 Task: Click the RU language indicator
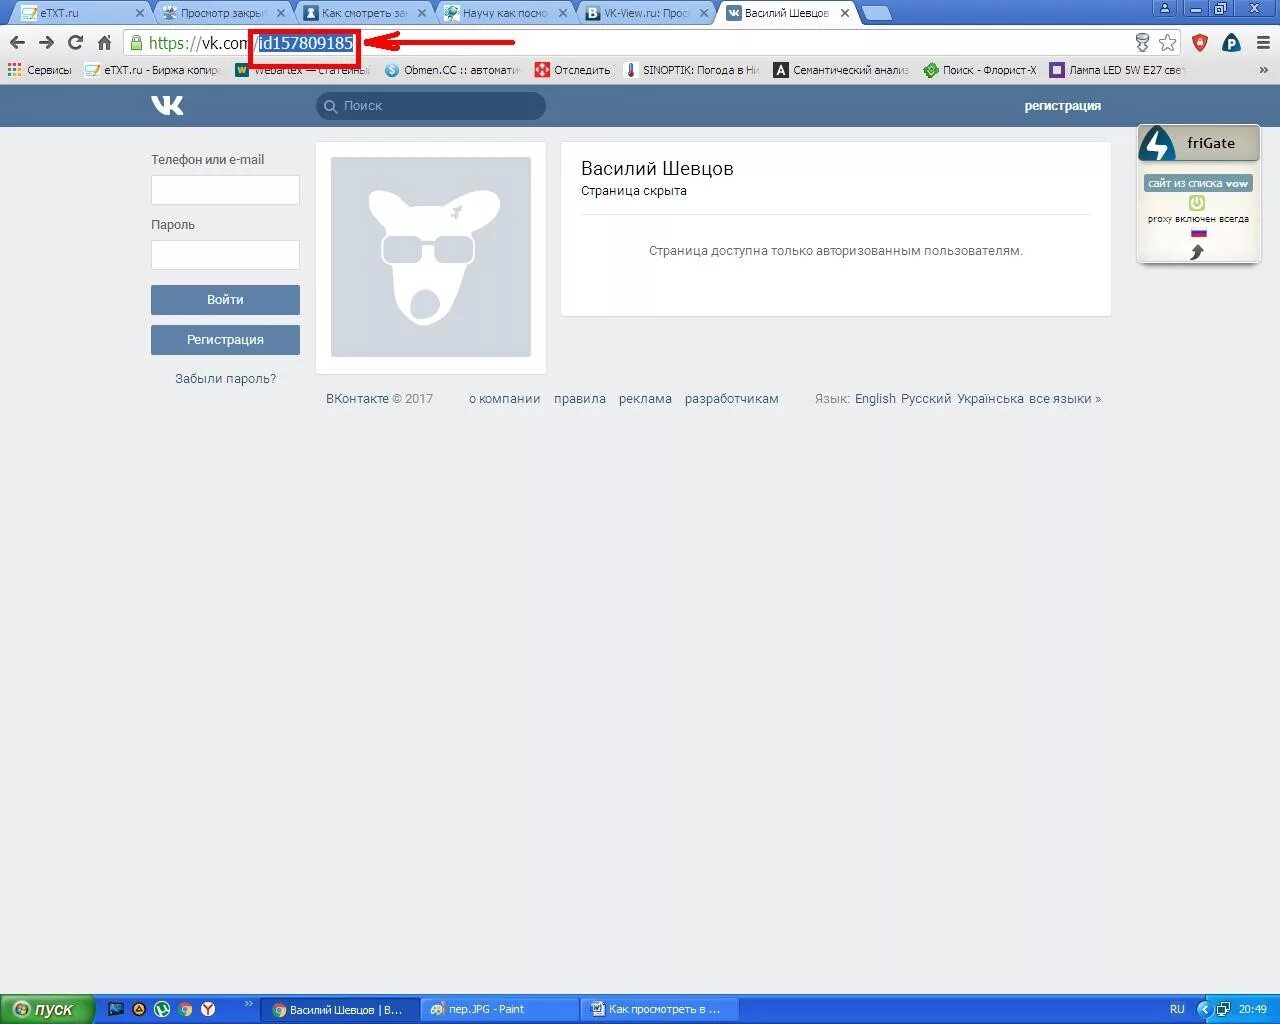[1177, 1009]
